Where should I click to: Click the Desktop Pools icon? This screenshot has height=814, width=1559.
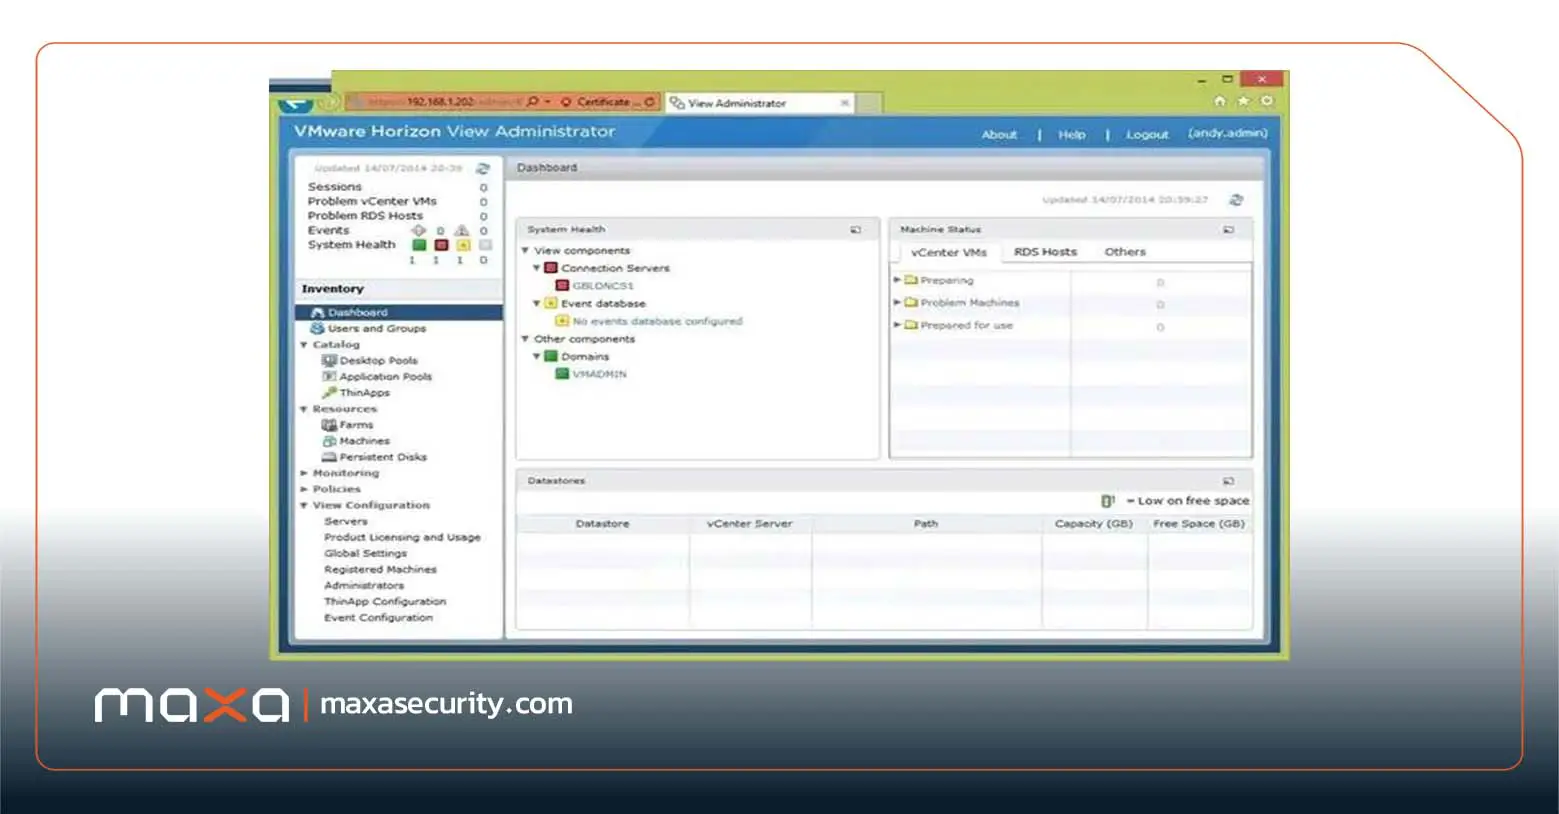pos(329,360)
